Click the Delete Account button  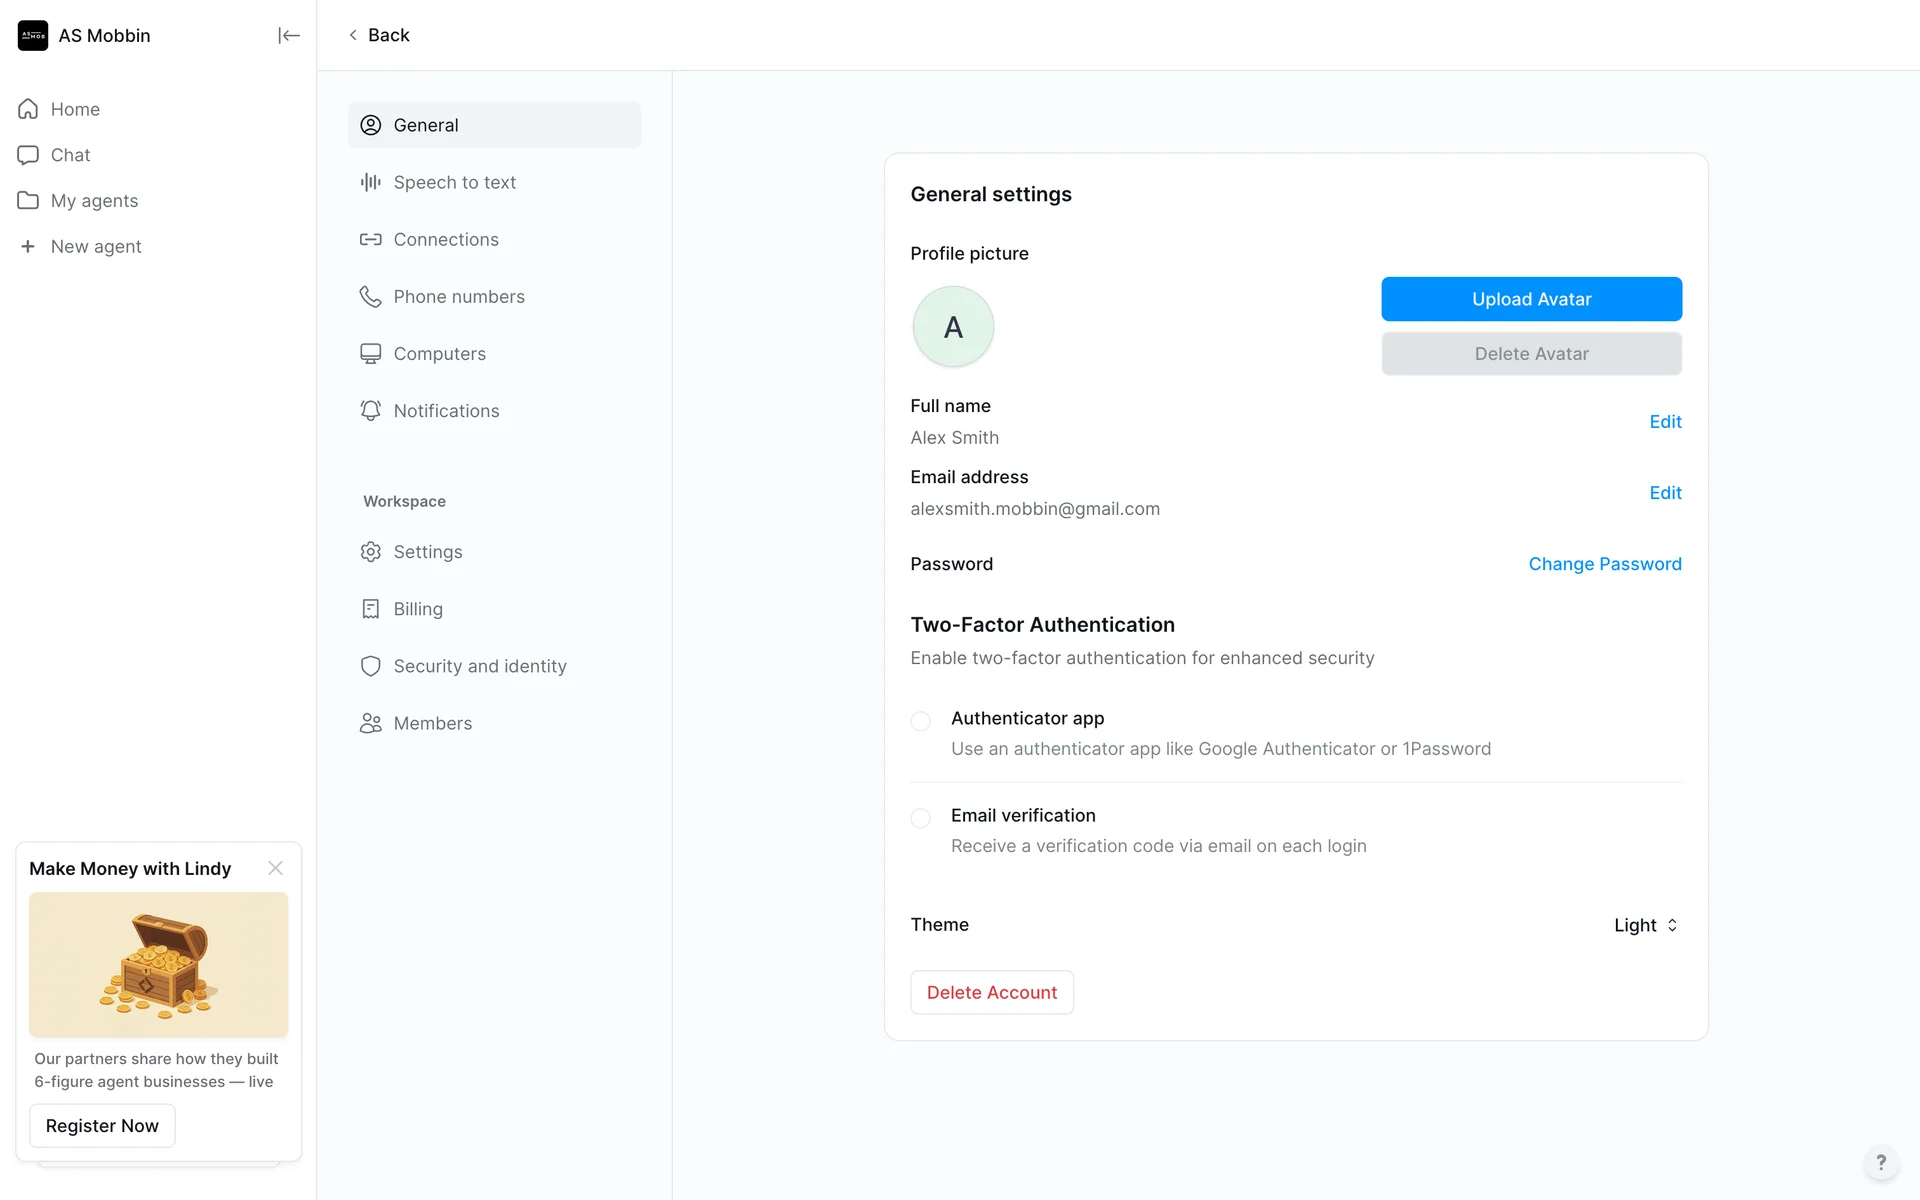991,992
